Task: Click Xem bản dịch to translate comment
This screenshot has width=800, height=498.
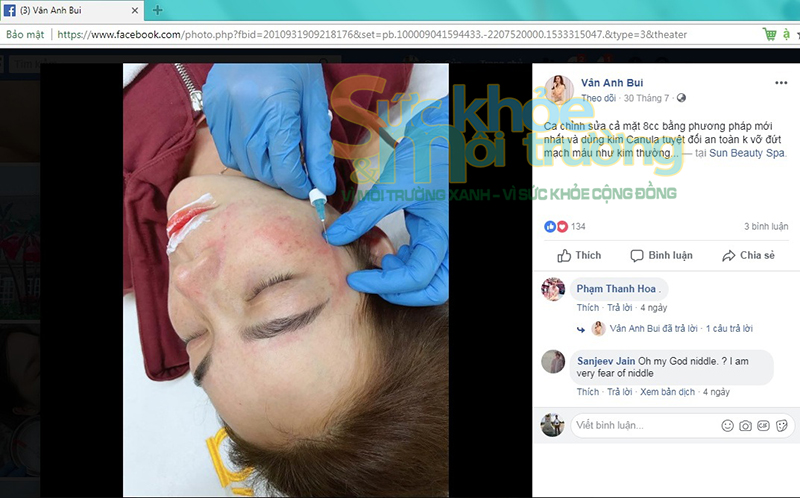Action: pos(667,392)
